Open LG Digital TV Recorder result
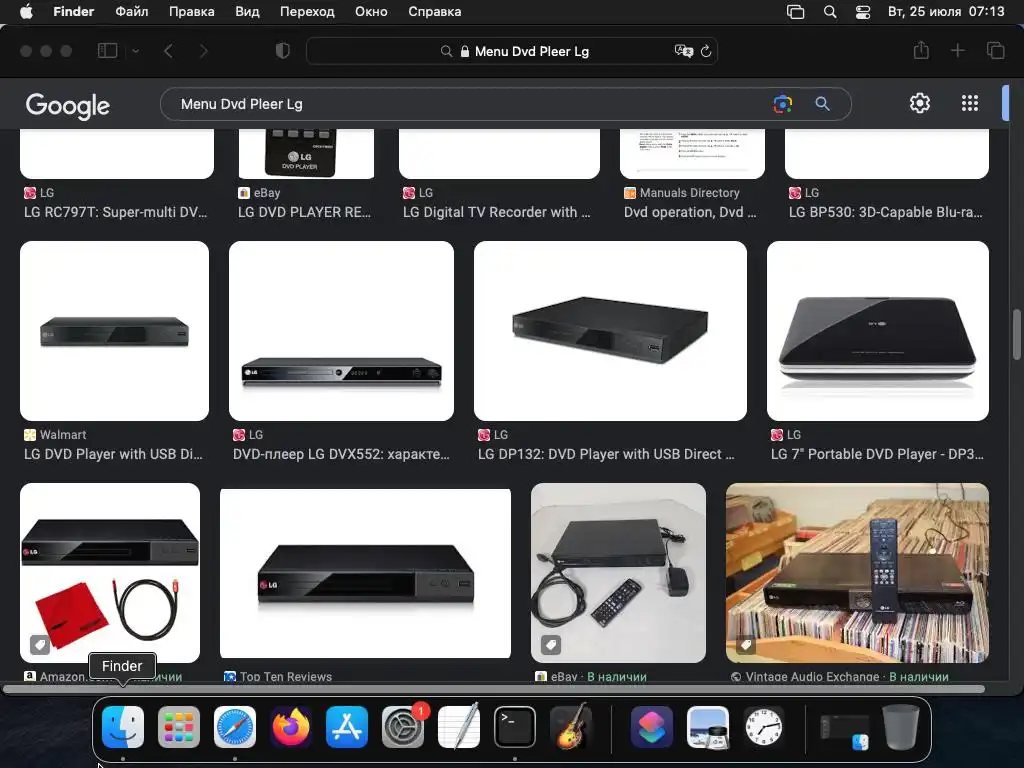The width and height of the screenshot is (1024, 768). tap(496, 212)
